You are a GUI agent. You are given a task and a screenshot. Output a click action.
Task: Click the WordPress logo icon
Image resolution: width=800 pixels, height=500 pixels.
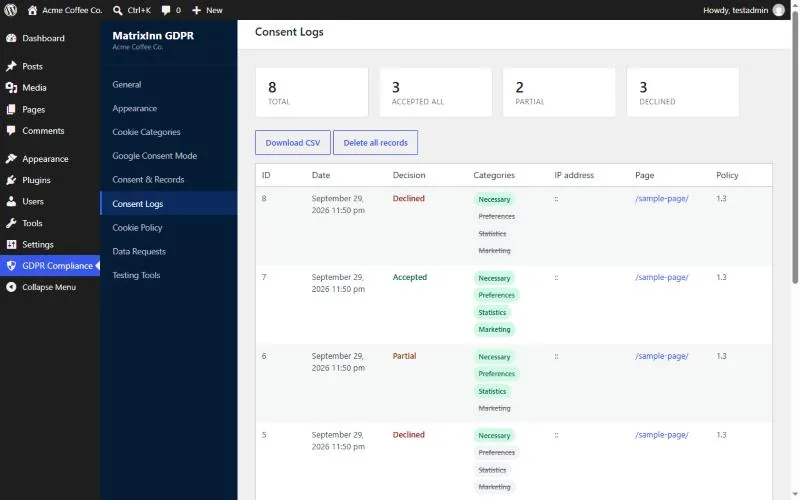[10, 10]
